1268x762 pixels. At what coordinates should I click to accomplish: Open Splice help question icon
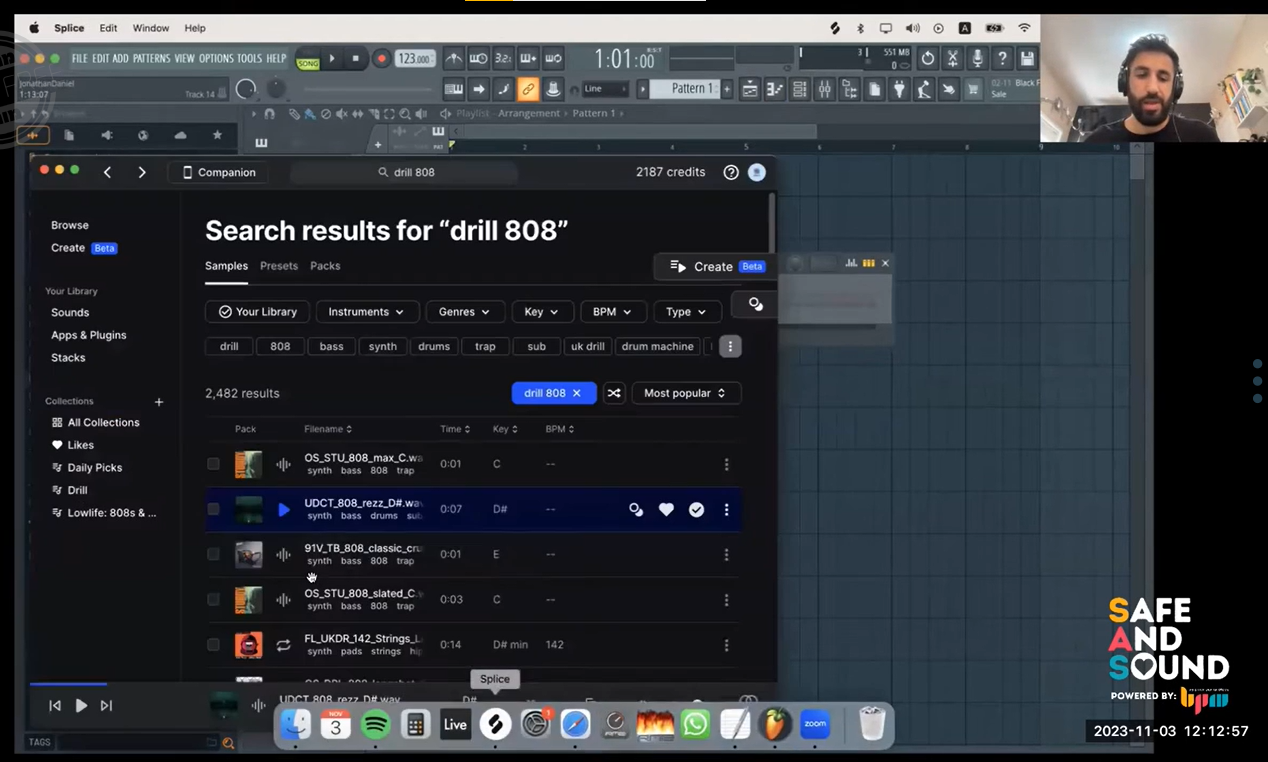coord(731,172)
